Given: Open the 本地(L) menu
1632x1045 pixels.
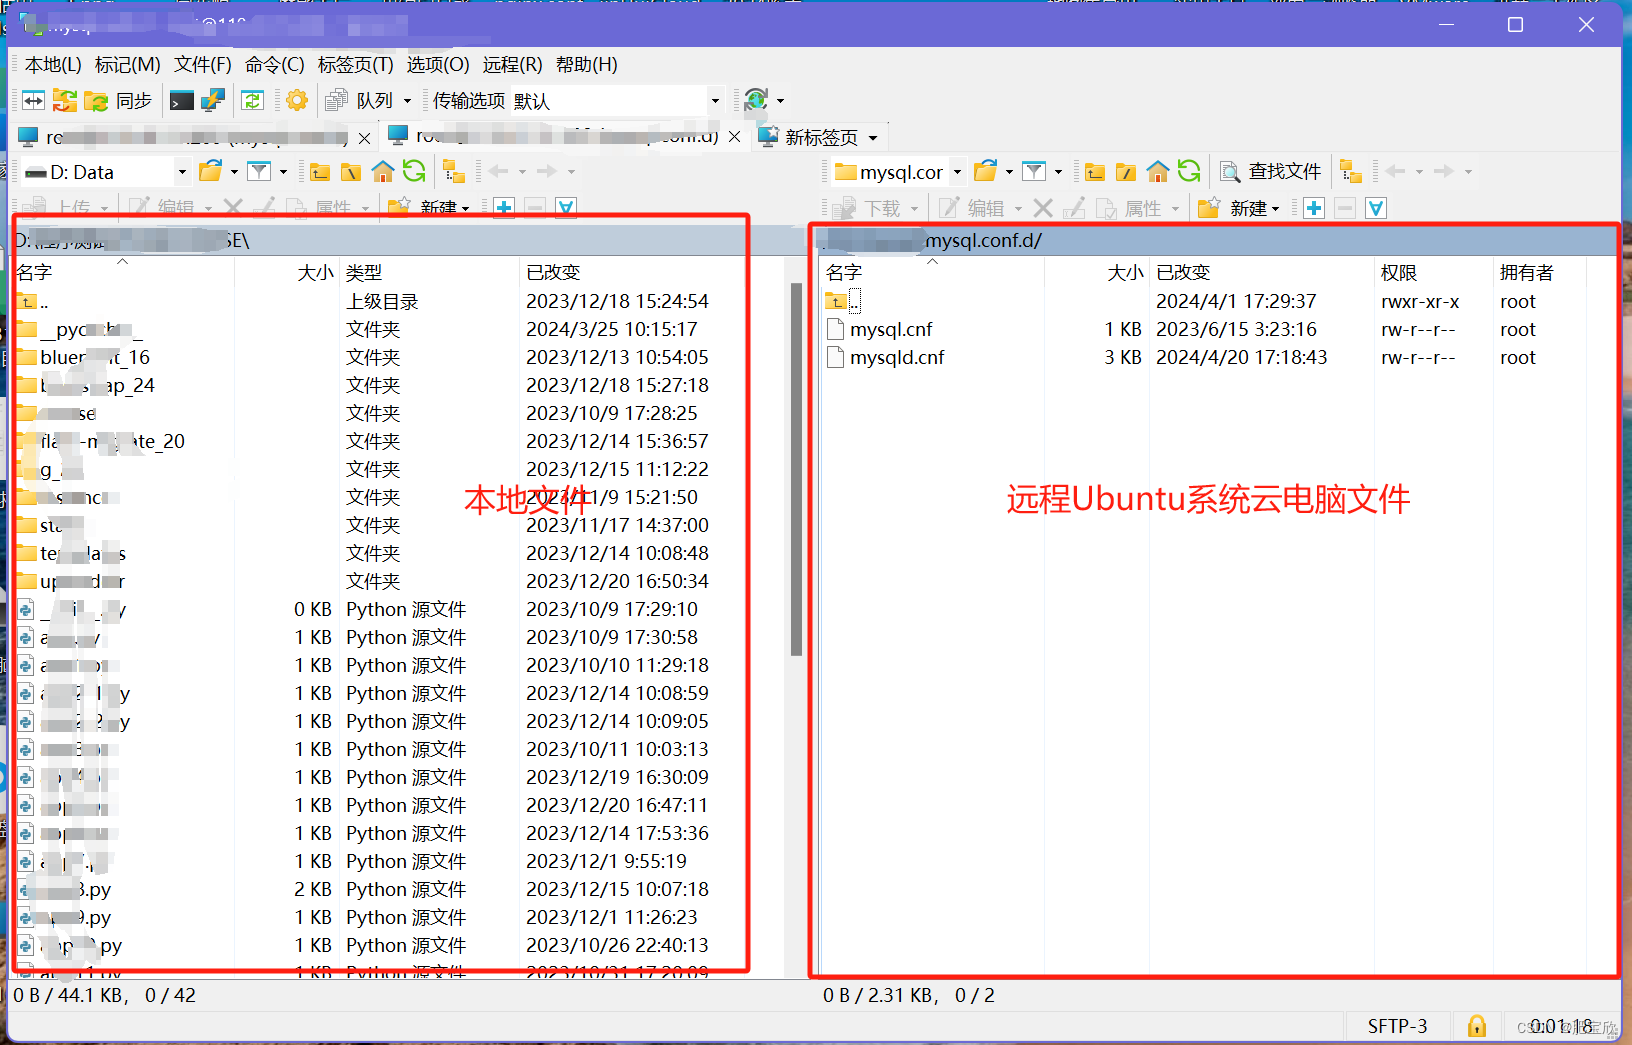Looking at the screenshot, I should [x=53, y=65].
